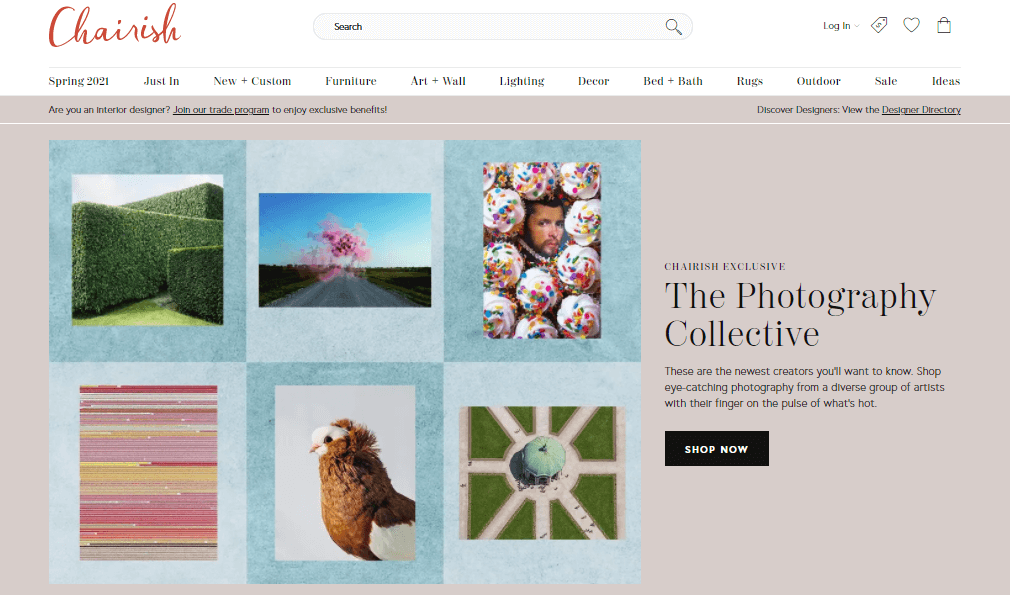Open the price tag deals icon
This screenshot has height=595, width=1010.
879,25
